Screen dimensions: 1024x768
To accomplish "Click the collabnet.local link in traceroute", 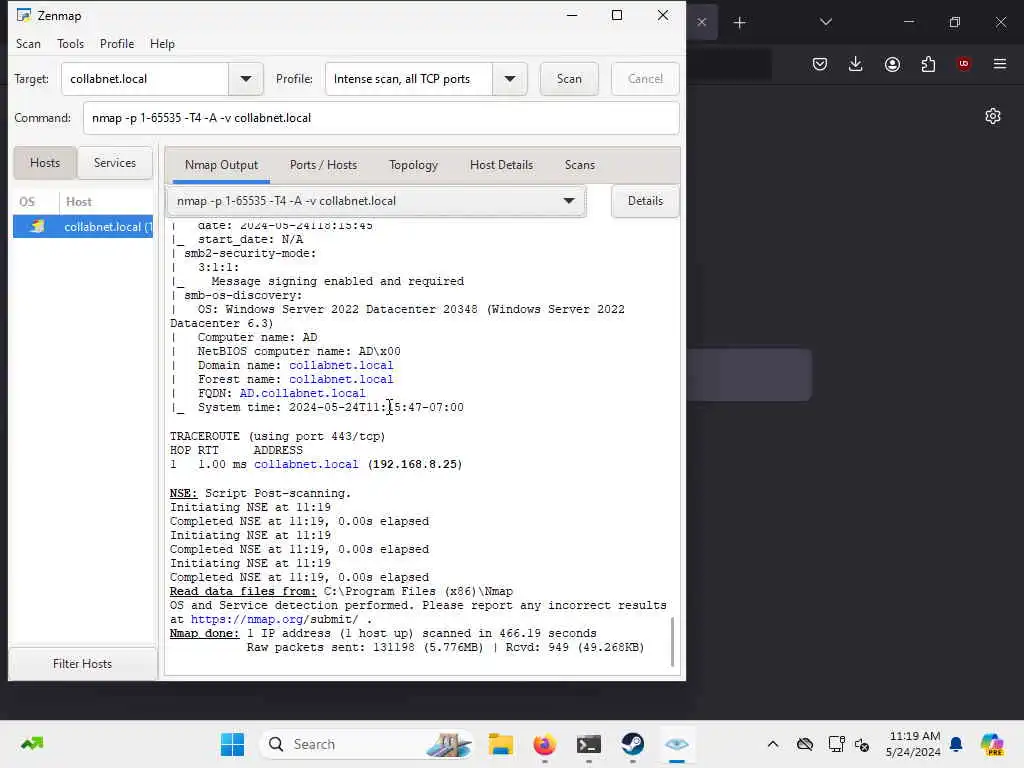I will [306, 464].
